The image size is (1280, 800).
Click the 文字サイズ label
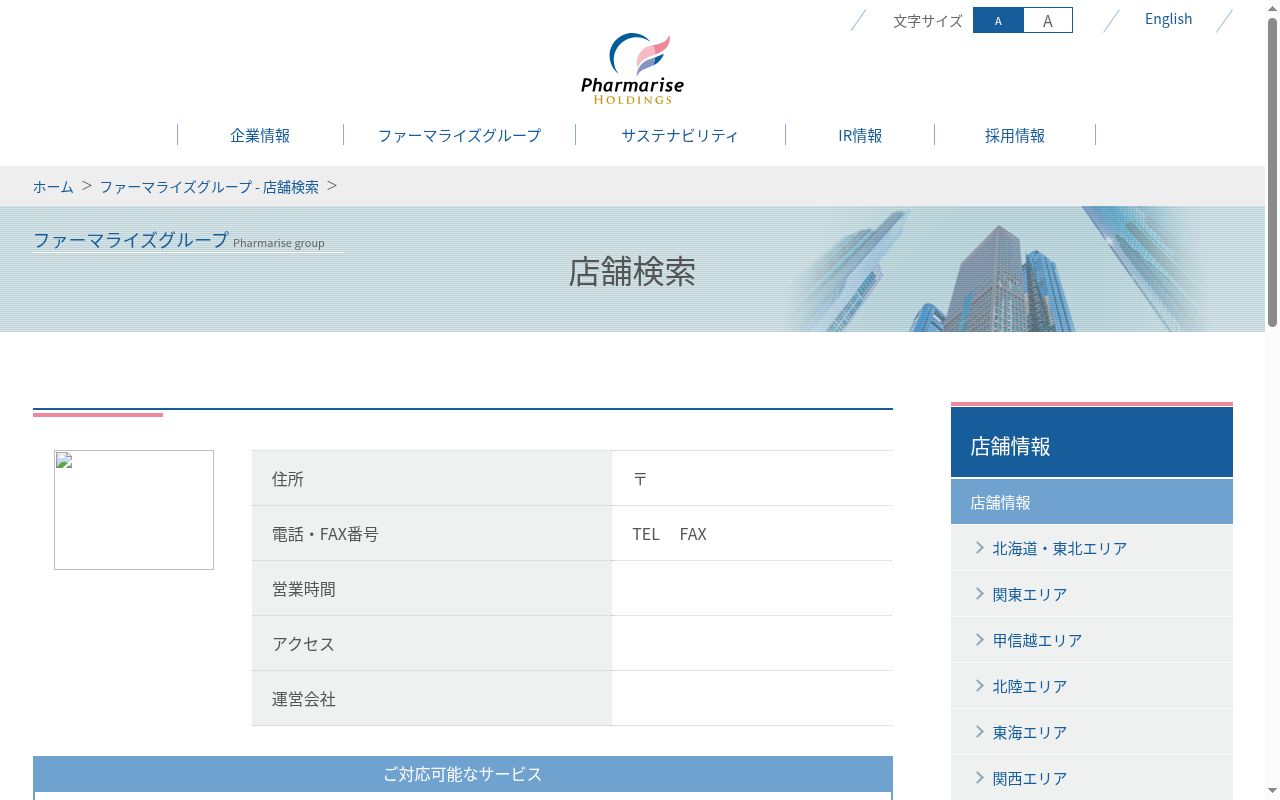927,20
